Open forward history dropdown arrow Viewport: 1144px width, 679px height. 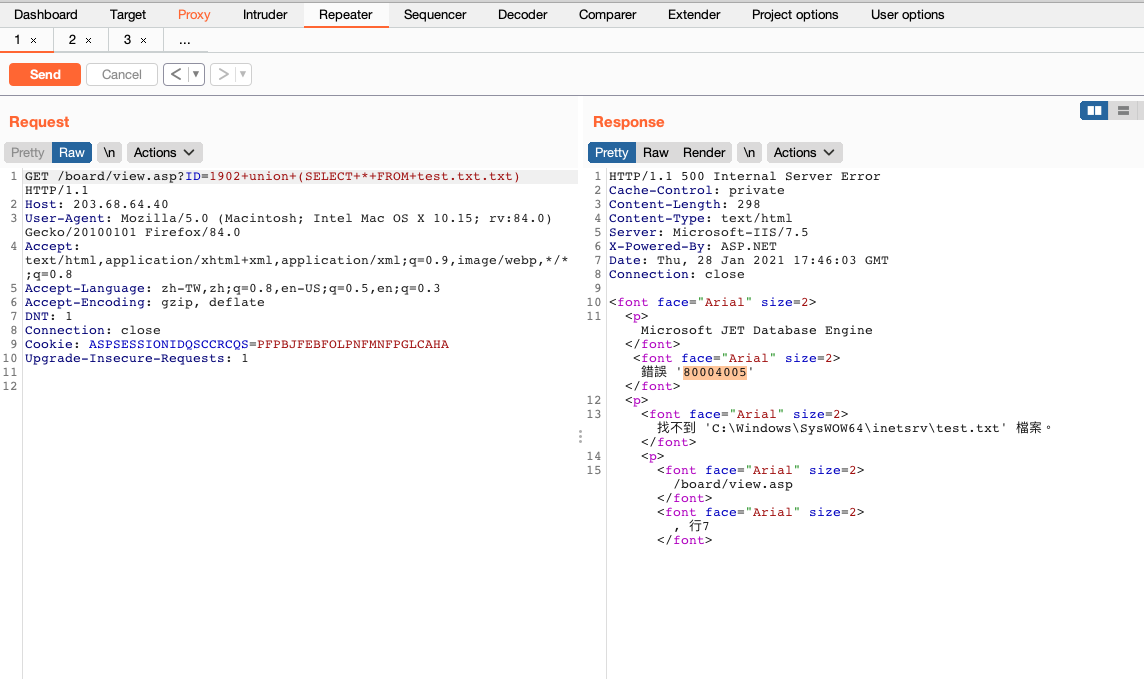pos(243,74)
